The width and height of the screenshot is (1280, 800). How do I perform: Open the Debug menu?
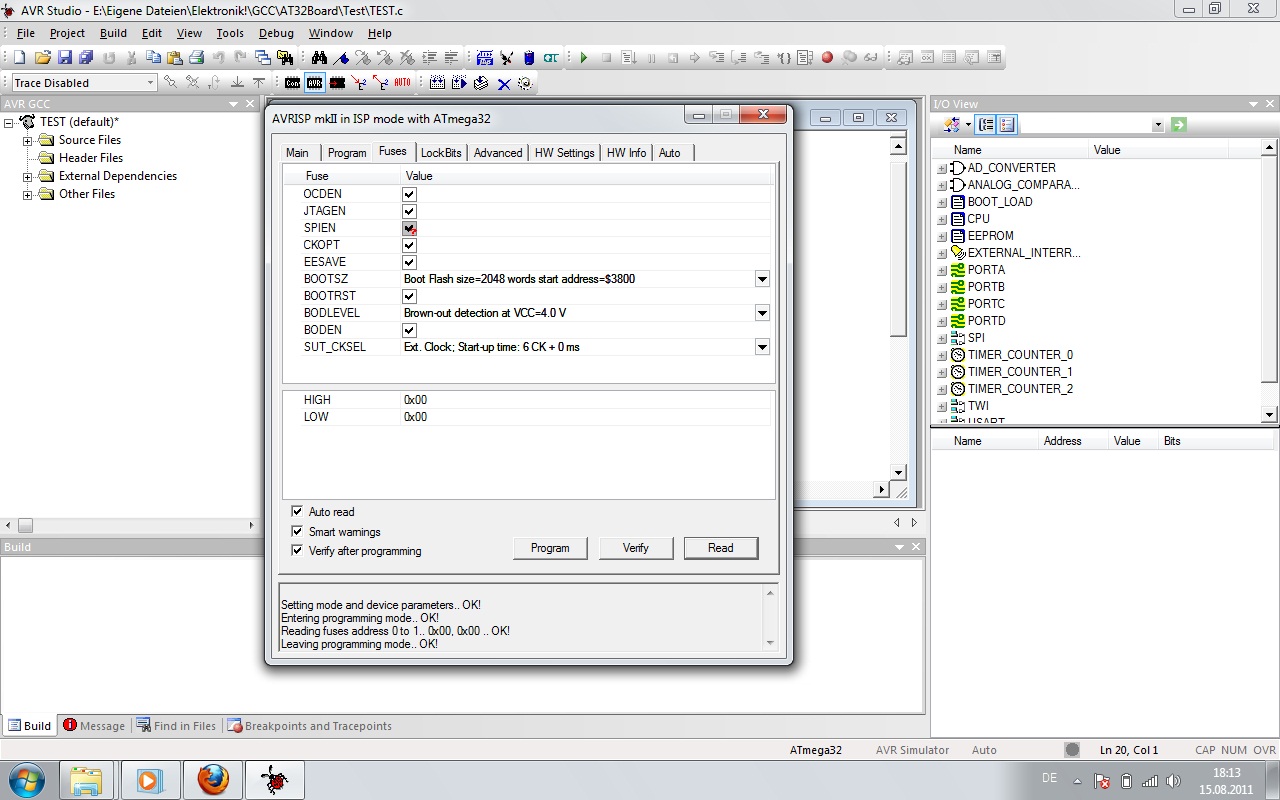(276, 33)
